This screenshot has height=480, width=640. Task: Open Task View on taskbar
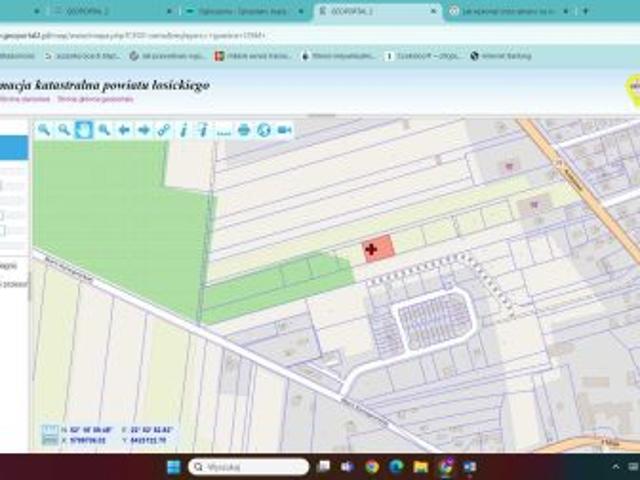pos(324,467)
